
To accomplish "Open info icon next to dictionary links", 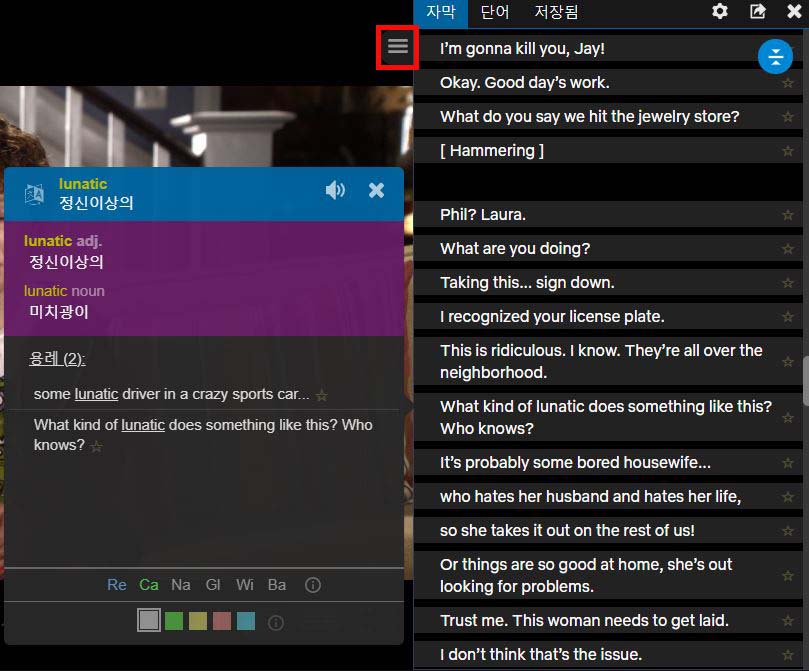I will [313, 585].
